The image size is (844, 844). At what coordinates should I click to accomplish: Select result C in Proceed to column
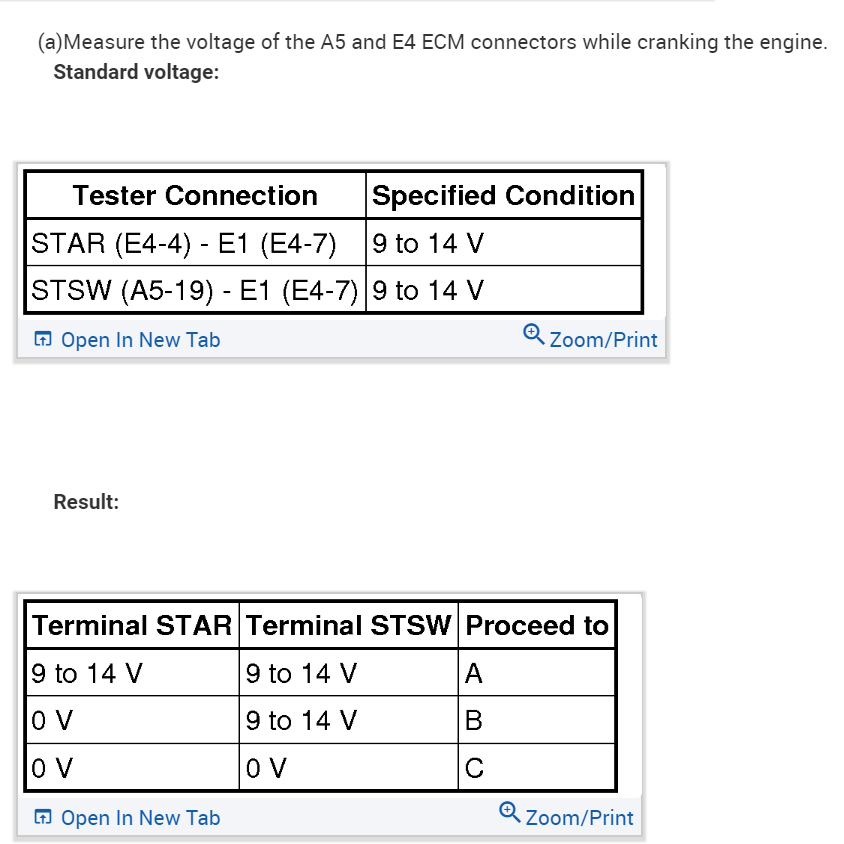[x=474, y=769]
